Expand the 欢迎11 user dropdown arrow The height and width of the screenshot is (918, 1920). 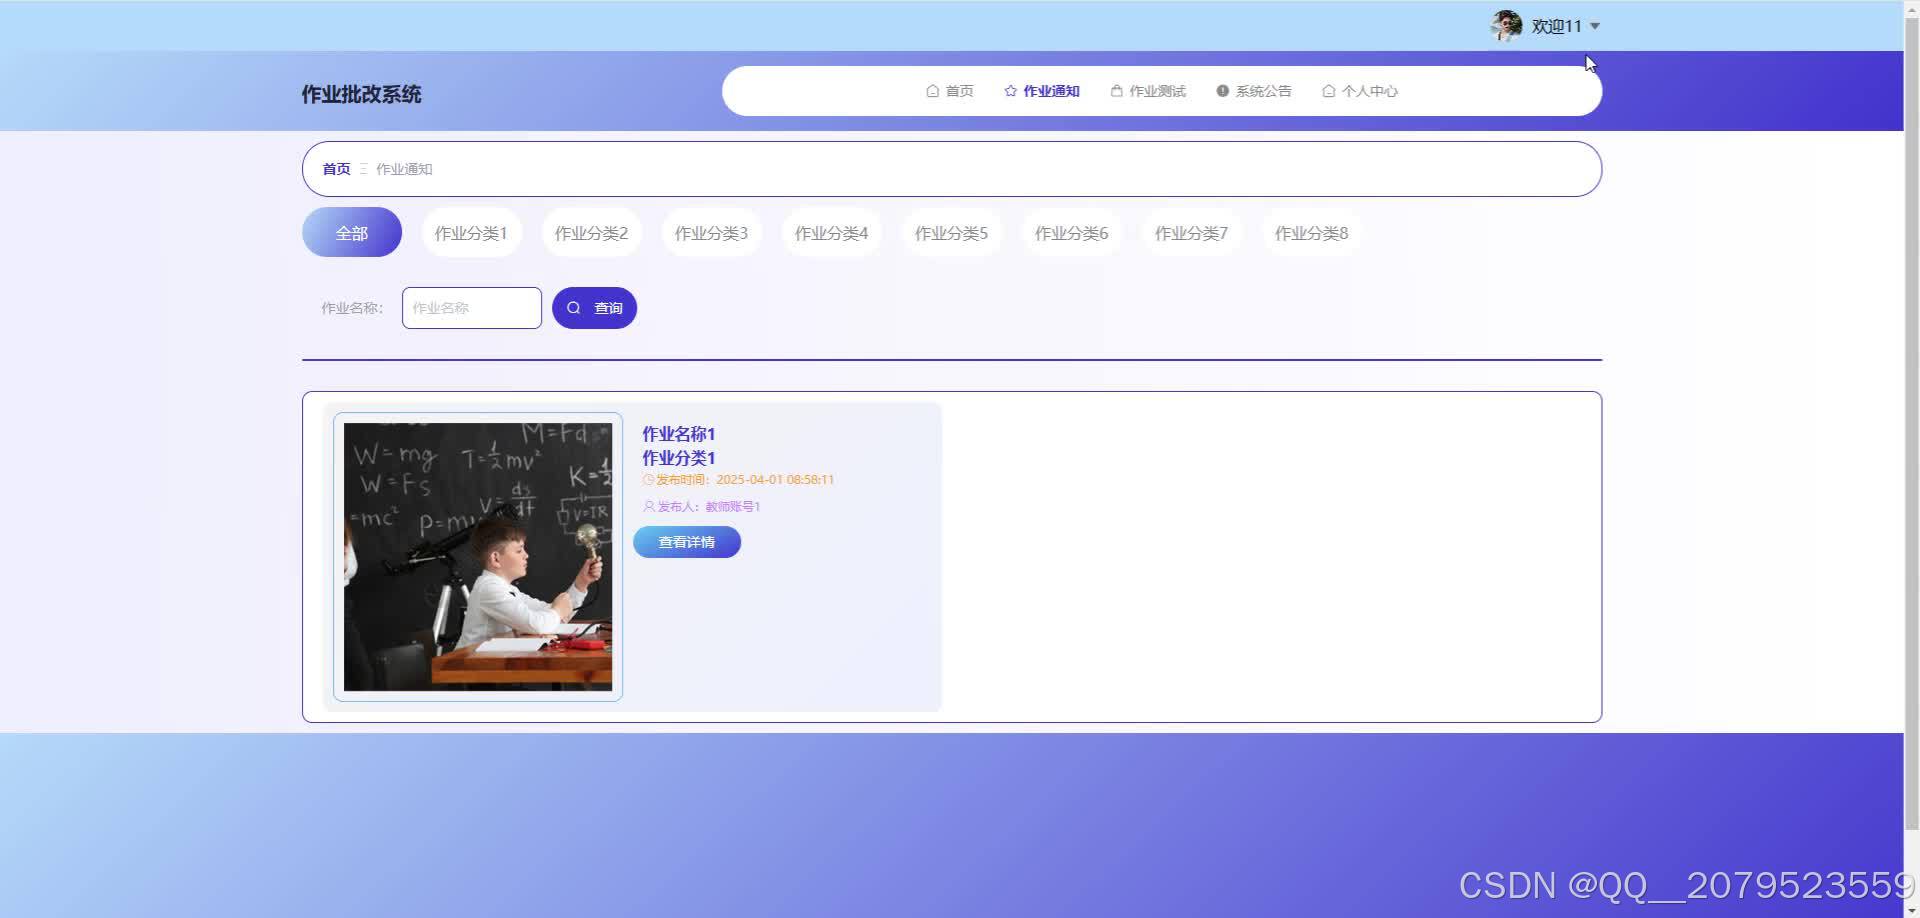(x=1595, y=27)
